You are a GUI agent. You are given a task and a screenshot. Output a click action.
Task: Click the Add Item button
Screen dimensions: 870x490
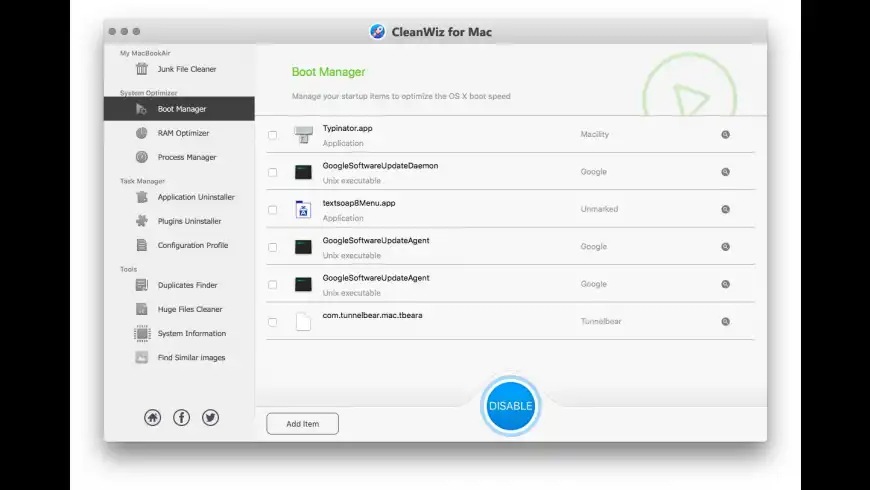[302, 423]
